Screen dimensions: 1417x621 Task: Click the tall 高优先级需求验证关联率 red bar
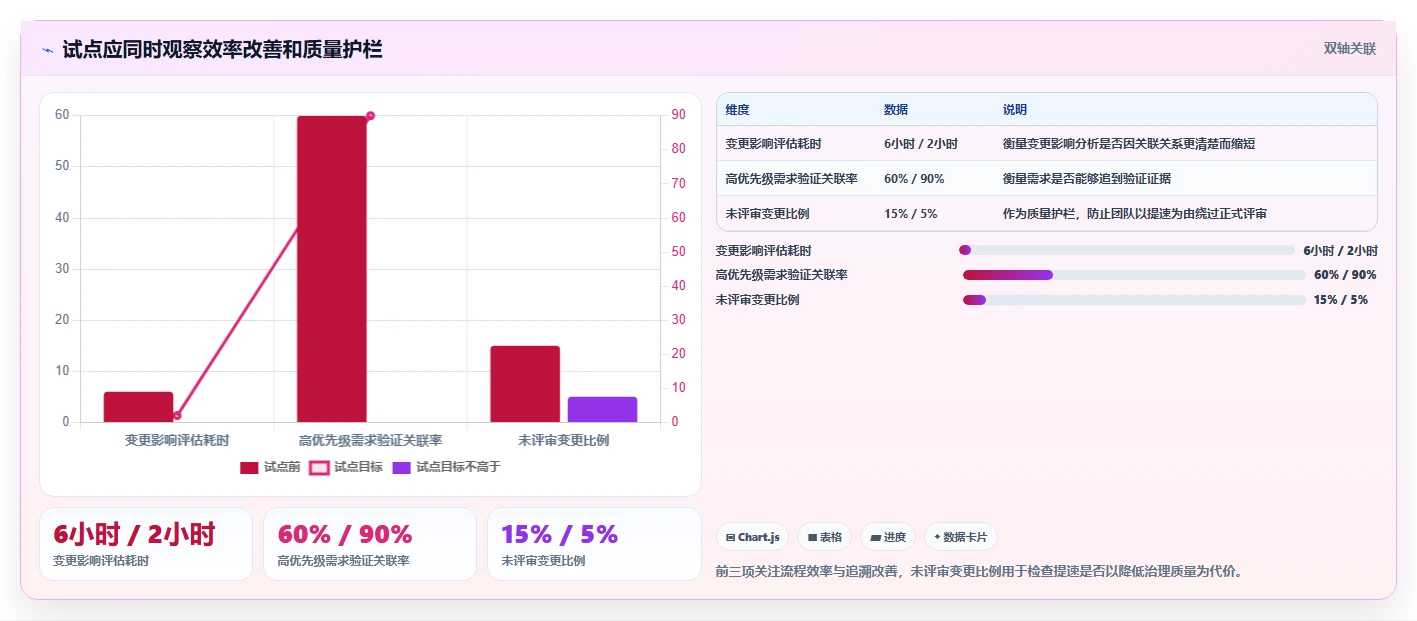click(x=332, y=269)
